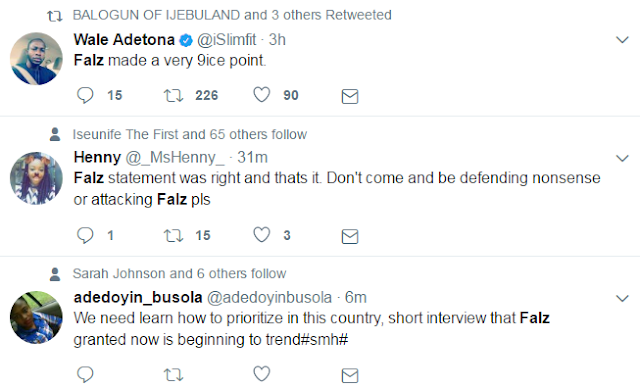Open the dropdown arrow on Wale Adetona's tweet
640x389 pixels.
click(622, 40)
